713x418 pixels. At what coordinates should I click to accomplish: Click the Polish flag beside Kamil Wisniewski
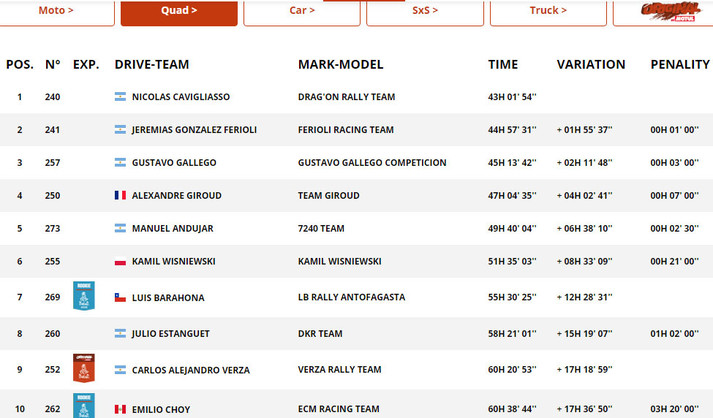click(x=121, y=261)
